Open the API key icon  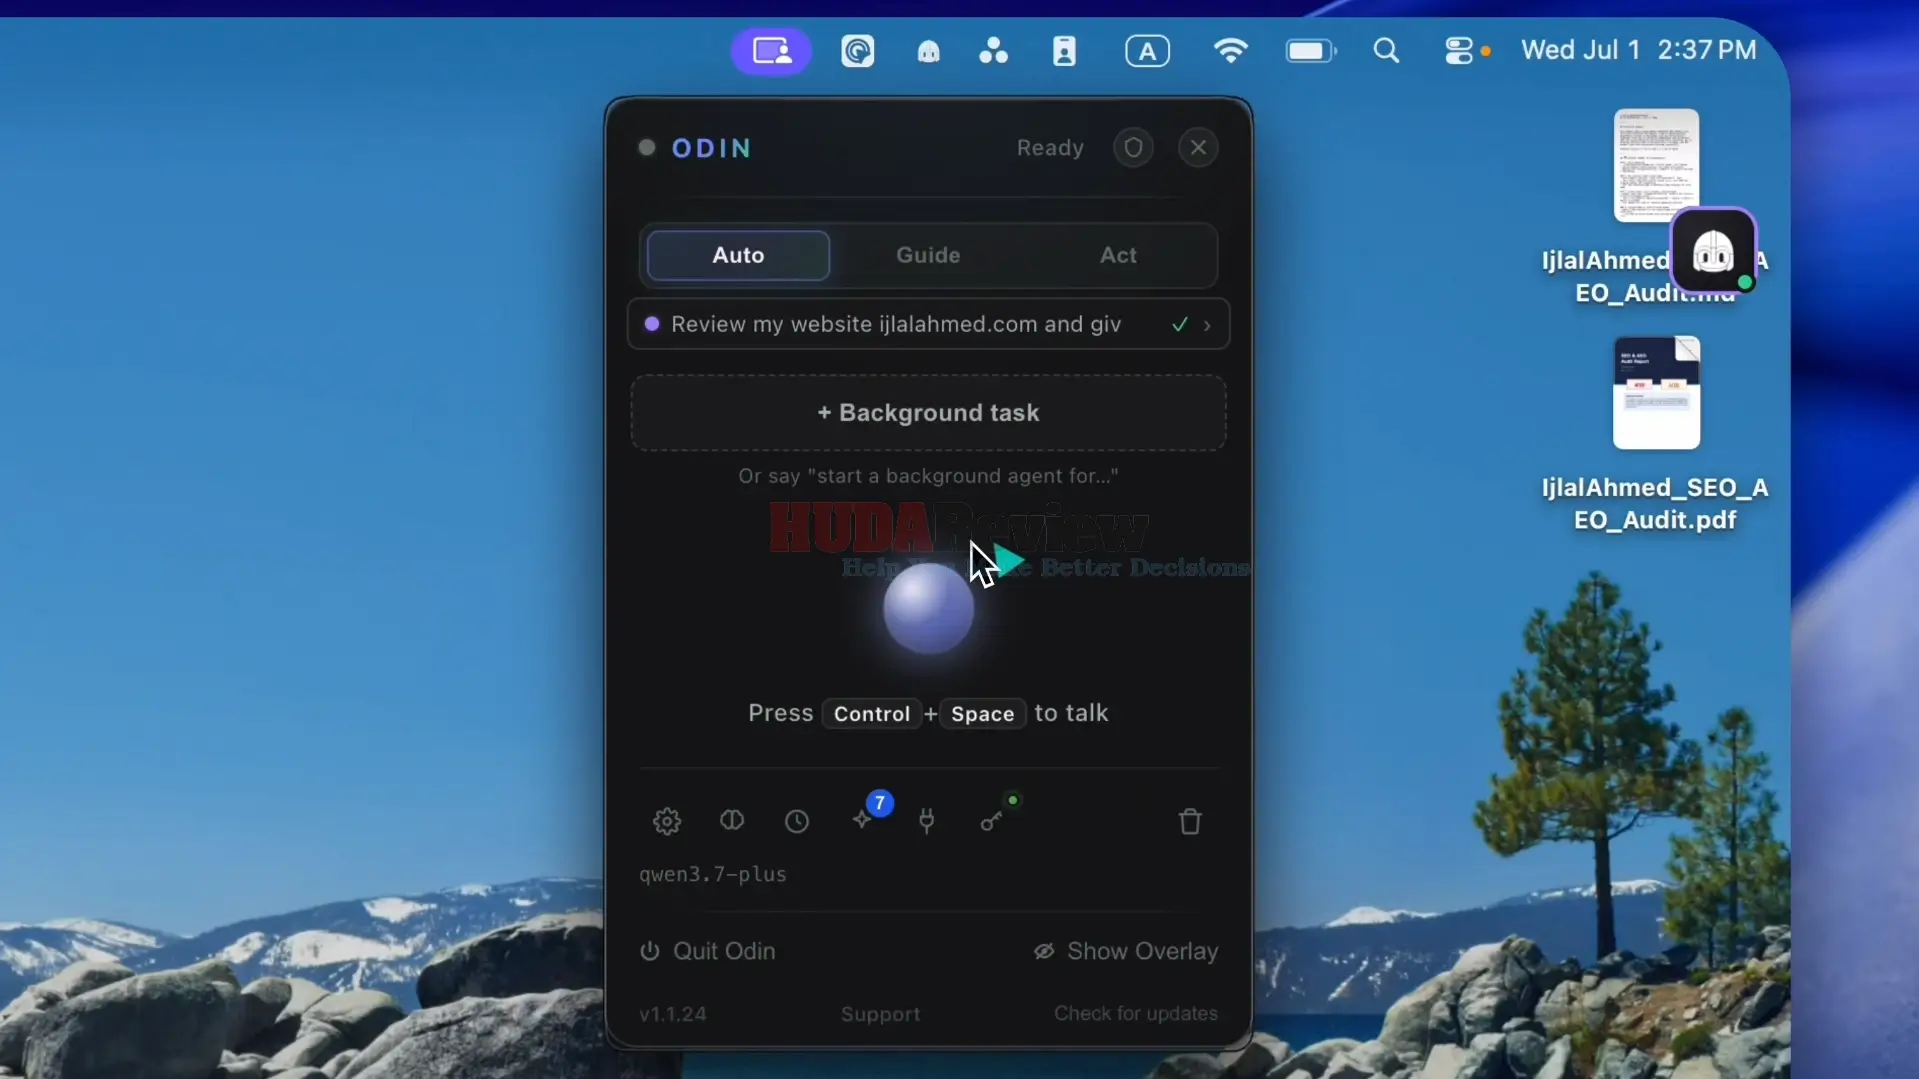click(992, 819)
